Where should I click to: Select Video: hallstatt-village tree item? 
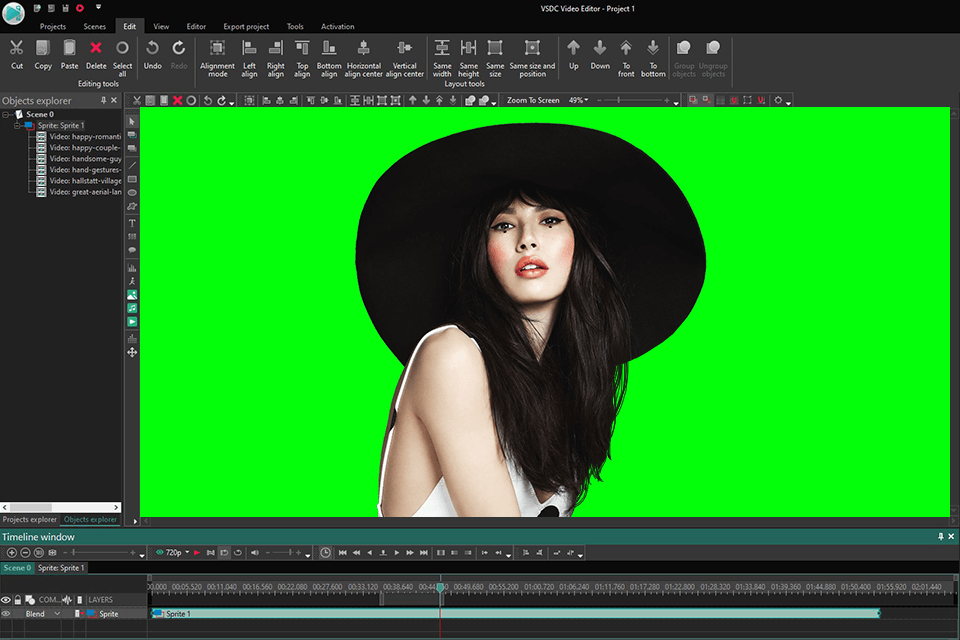[x=79, y=181]
